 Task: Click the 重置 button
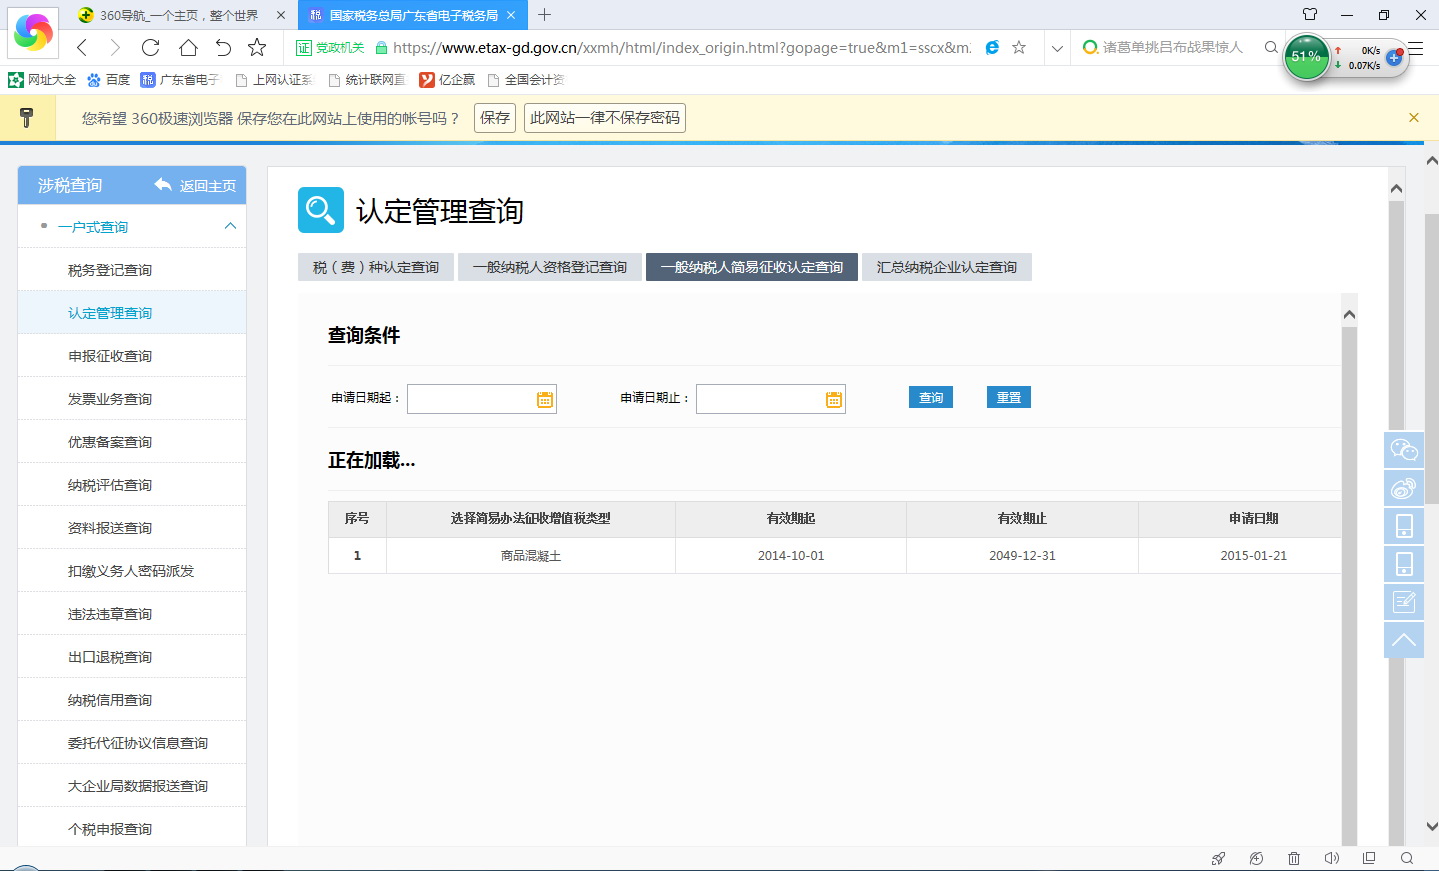coord(1009,397)
